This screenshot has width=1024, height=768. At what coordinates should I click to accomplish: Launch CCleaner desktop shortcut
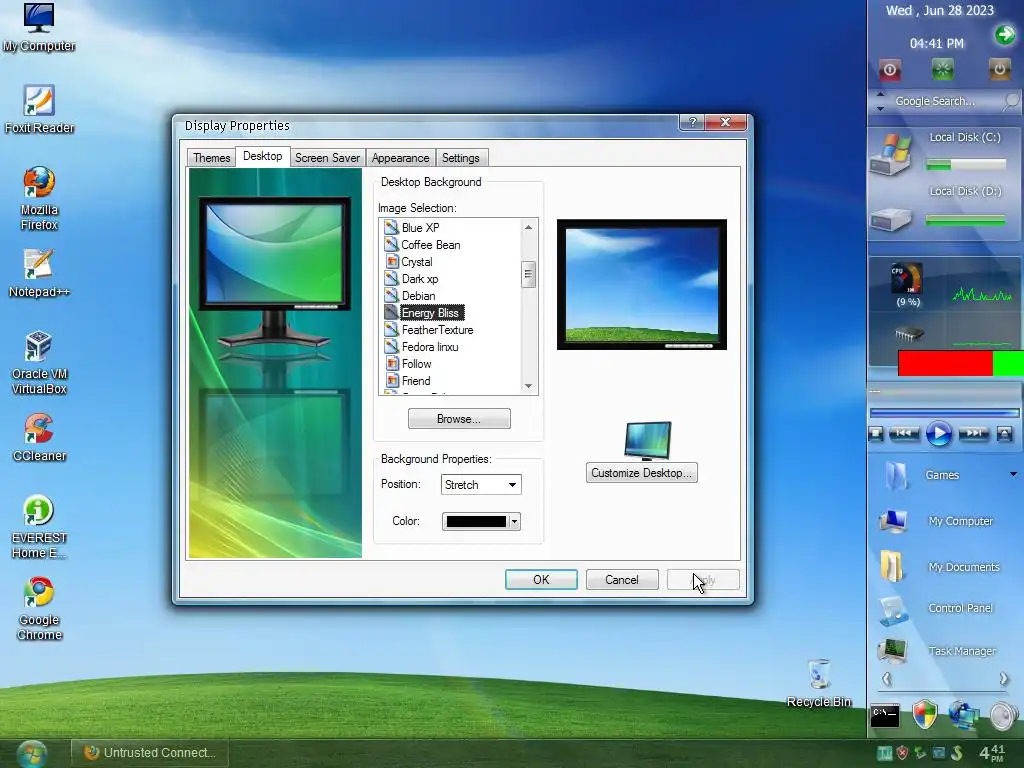click(39, 438)
